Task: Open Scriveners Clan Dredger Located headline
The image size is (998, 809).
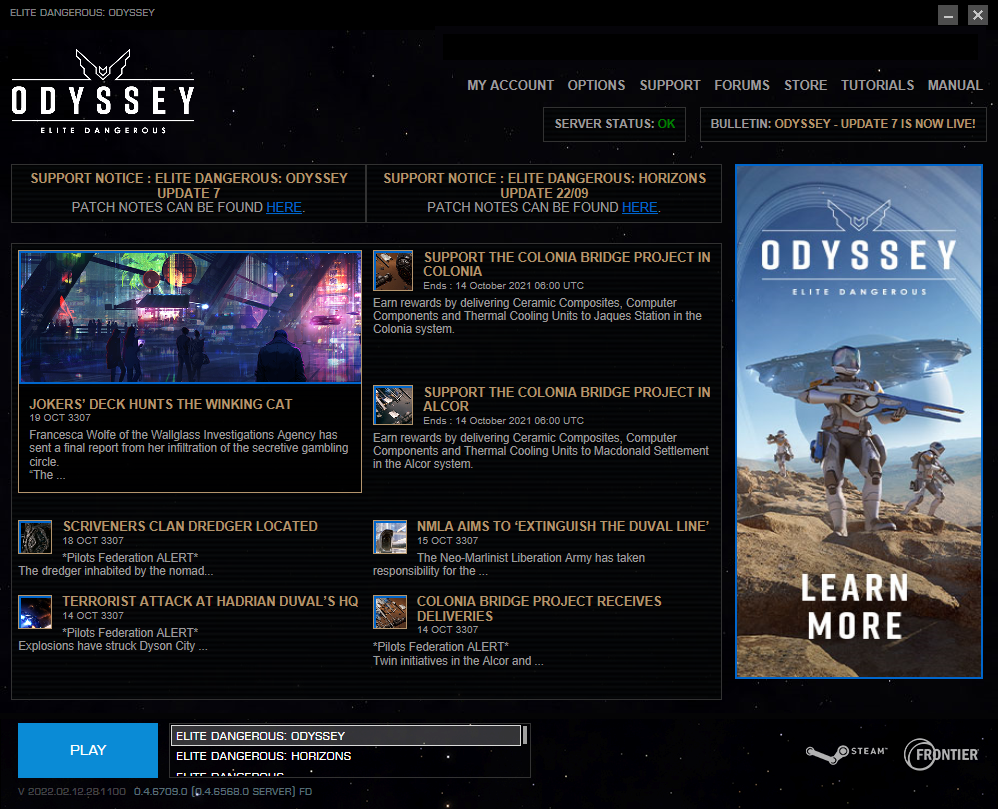Action: [x=190, y=526]
